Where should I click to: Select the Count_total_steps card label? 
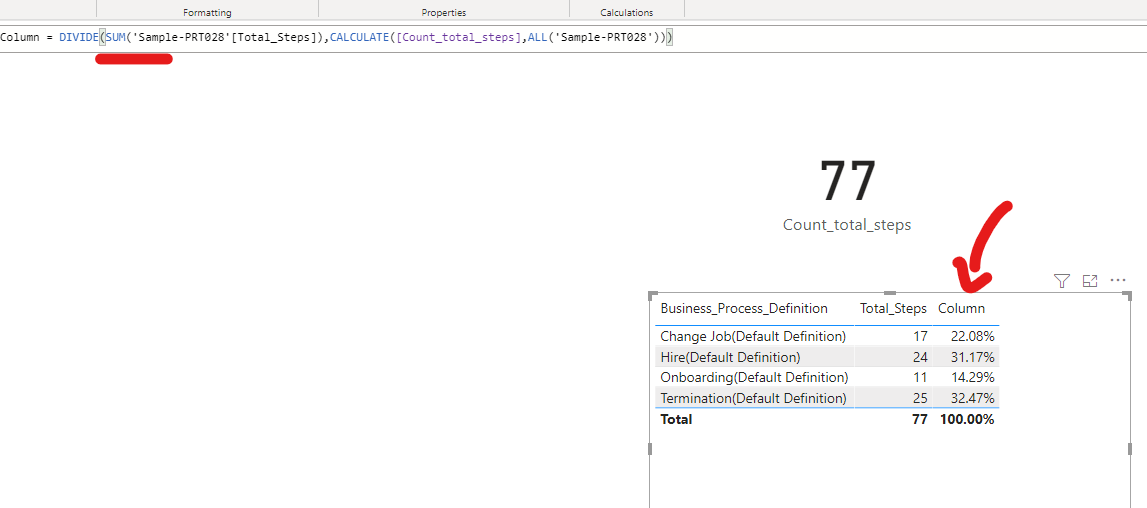847,225
